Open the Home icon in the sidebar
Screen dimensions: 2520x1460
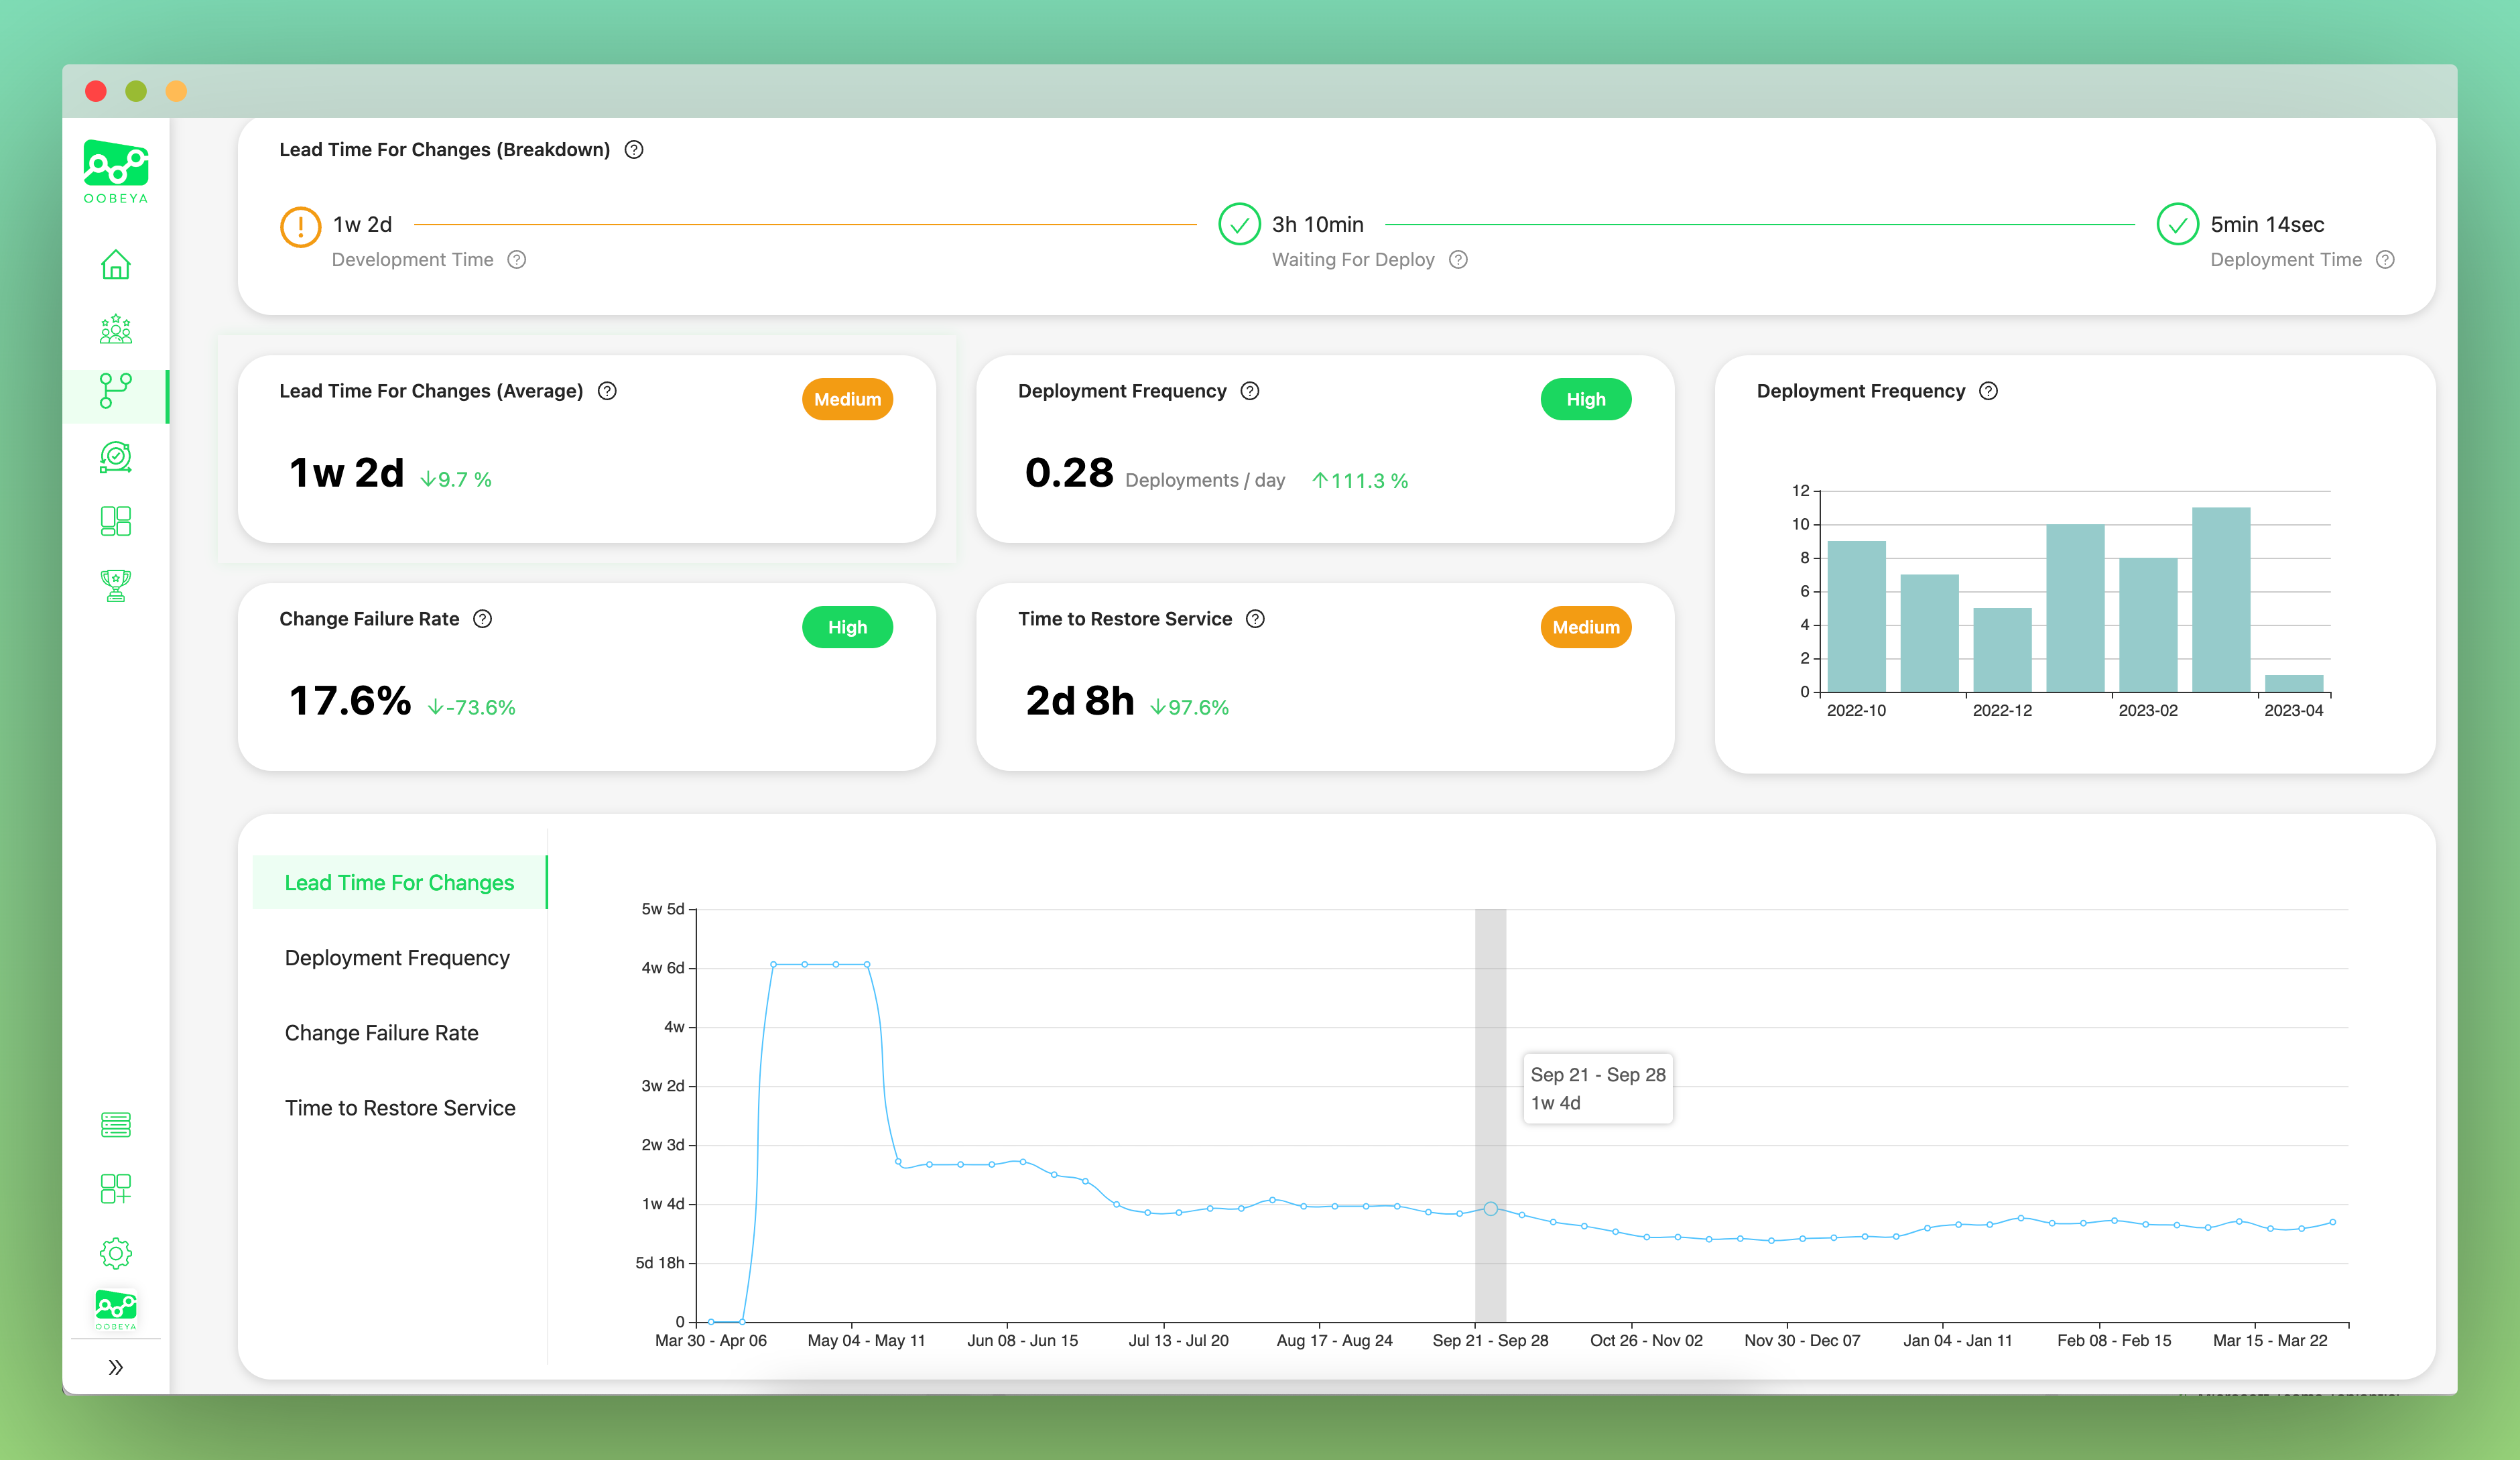point(115,265)
